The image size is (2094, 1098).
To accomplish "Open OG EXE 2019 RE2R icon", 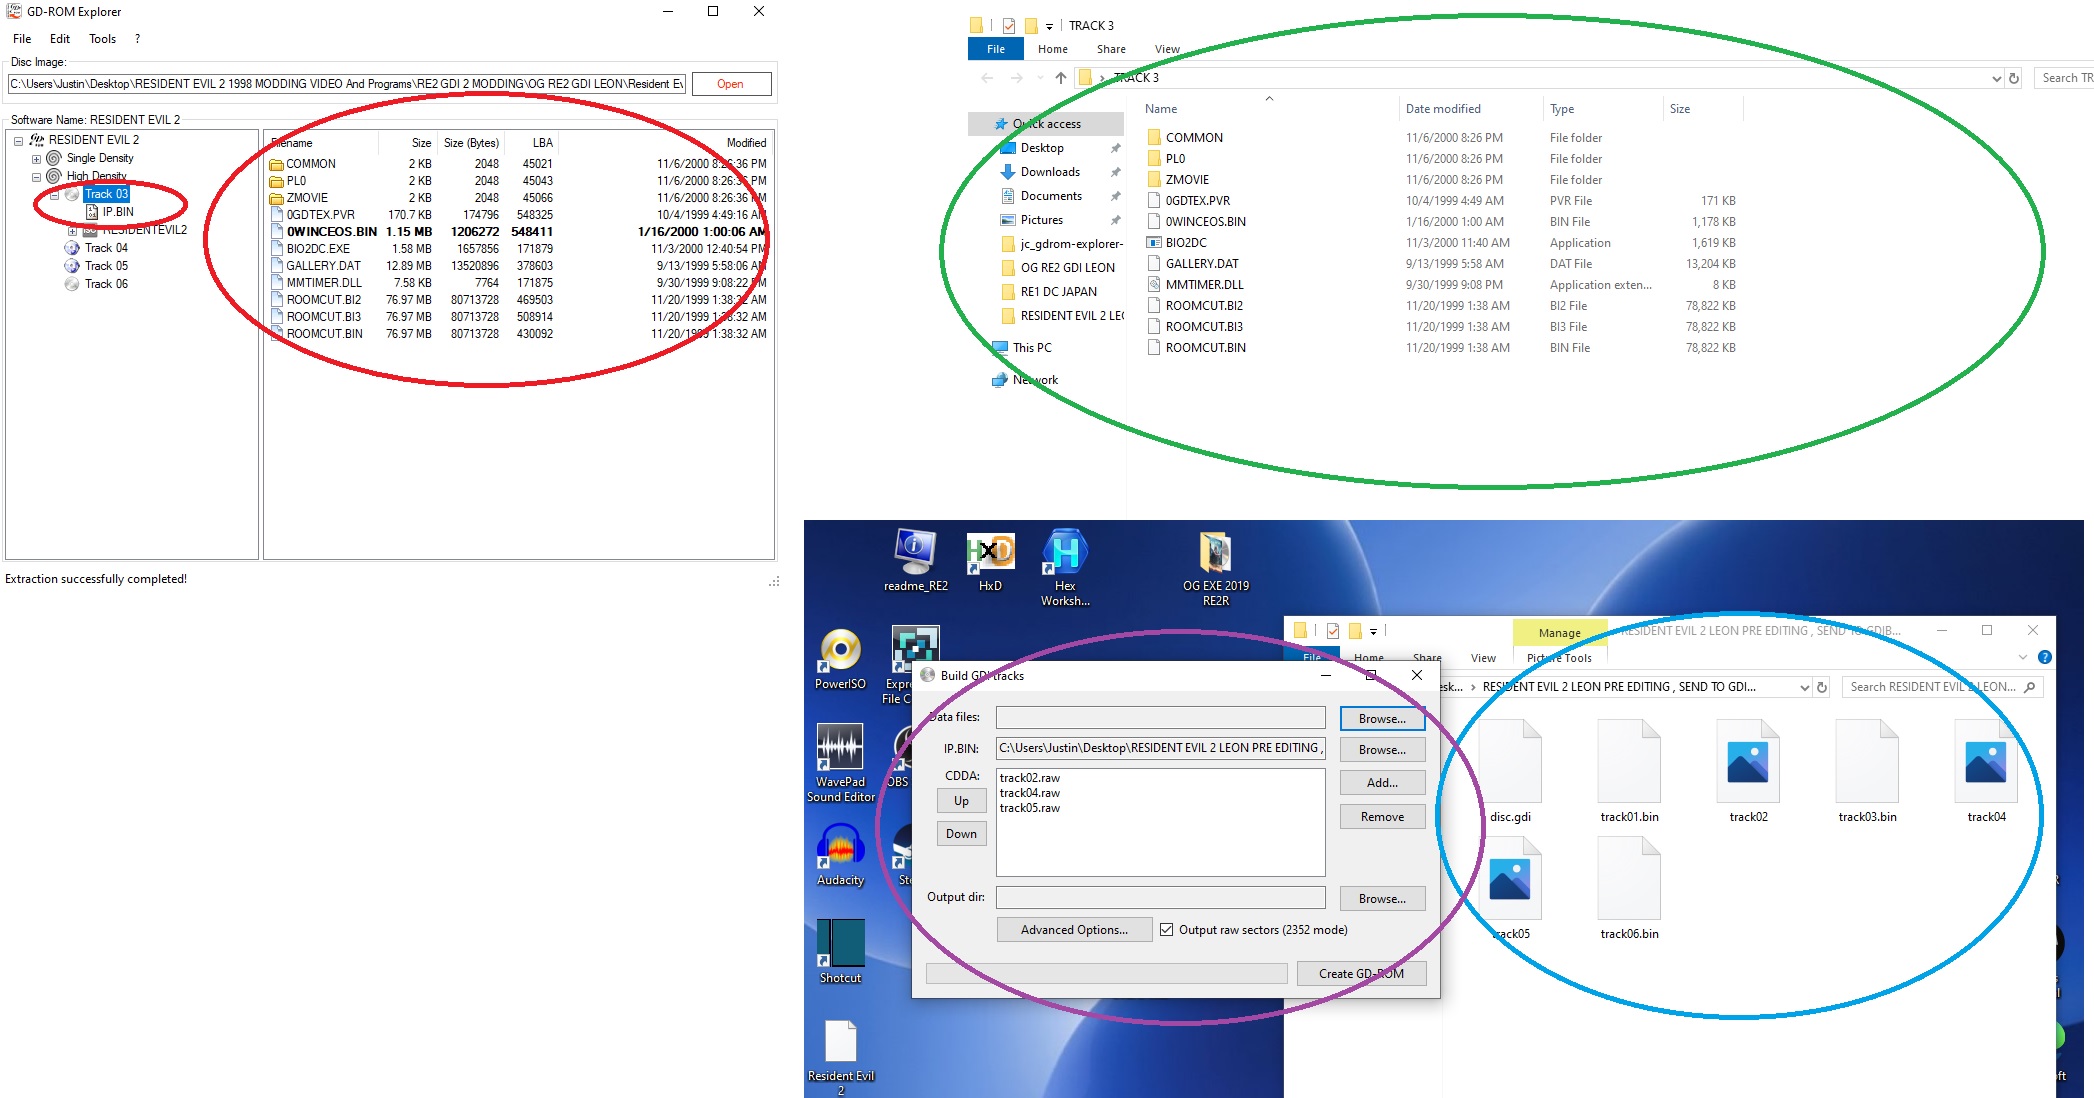I will (x=1215, y=567).
